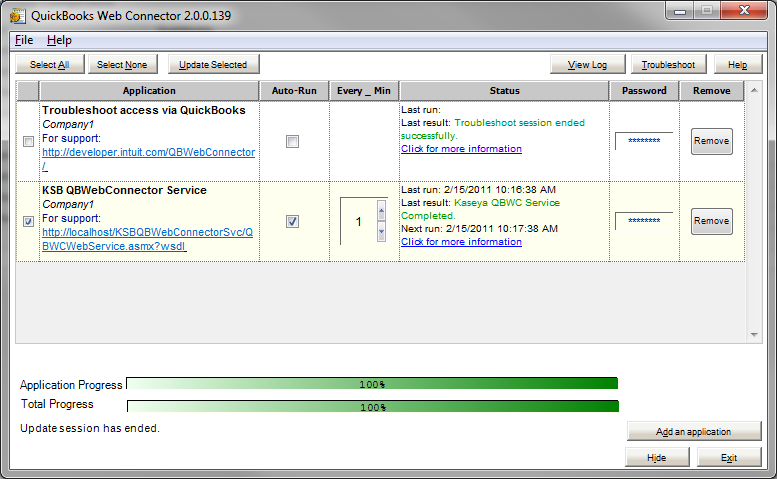The height and width of the screenshot is (479, 777).
Task: Click the Troubleshoot button in toolbar
Action: tap(669, 64)
